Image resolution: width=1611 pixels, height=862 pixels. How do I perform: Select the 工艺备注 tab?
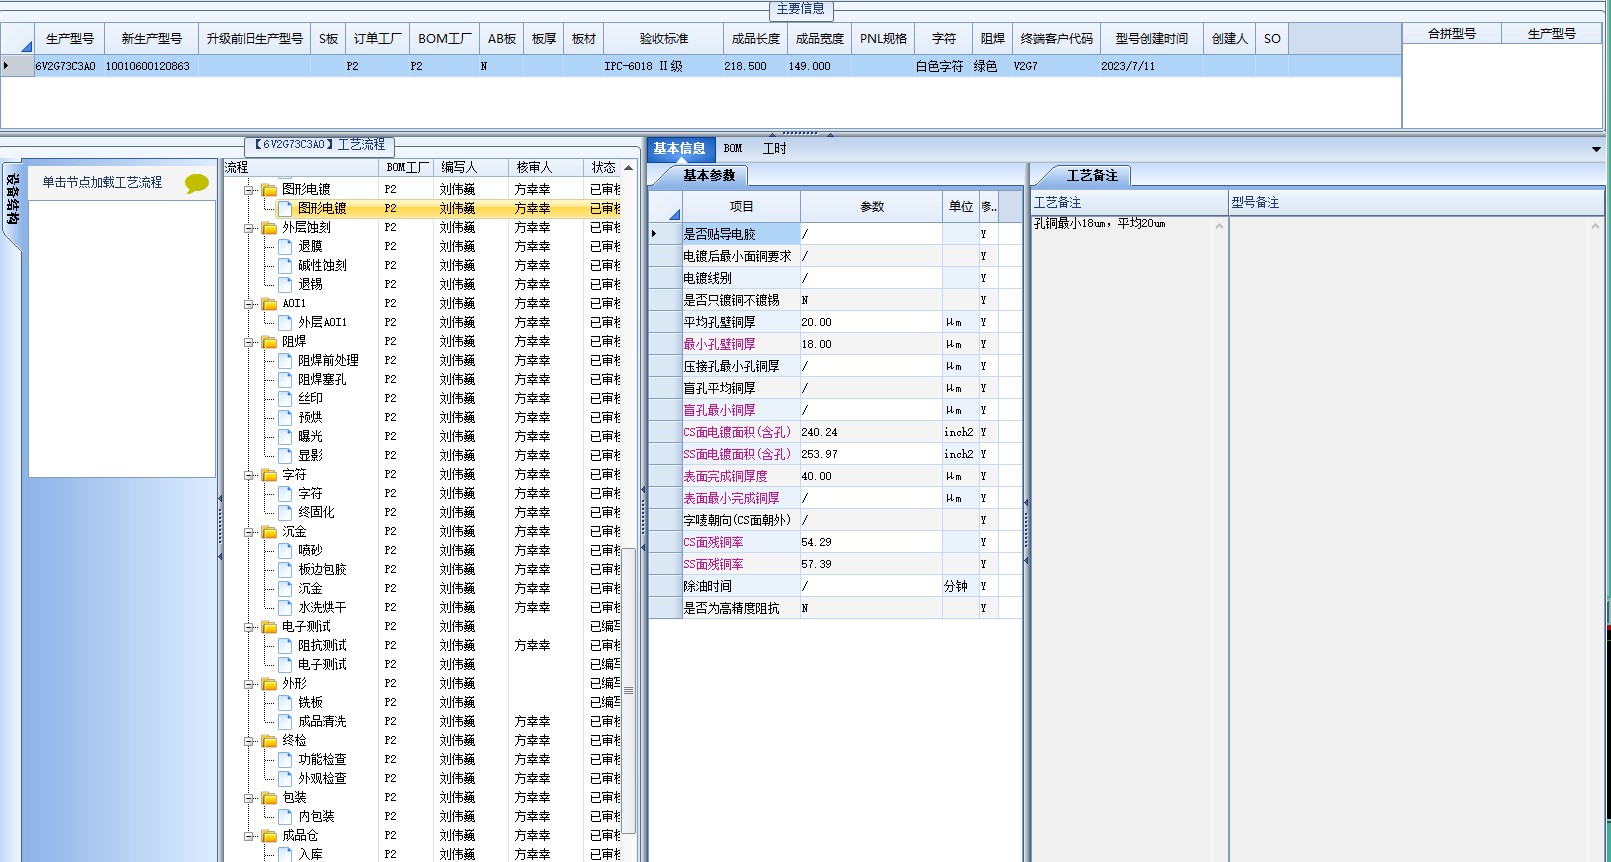tap(1092, 176)
